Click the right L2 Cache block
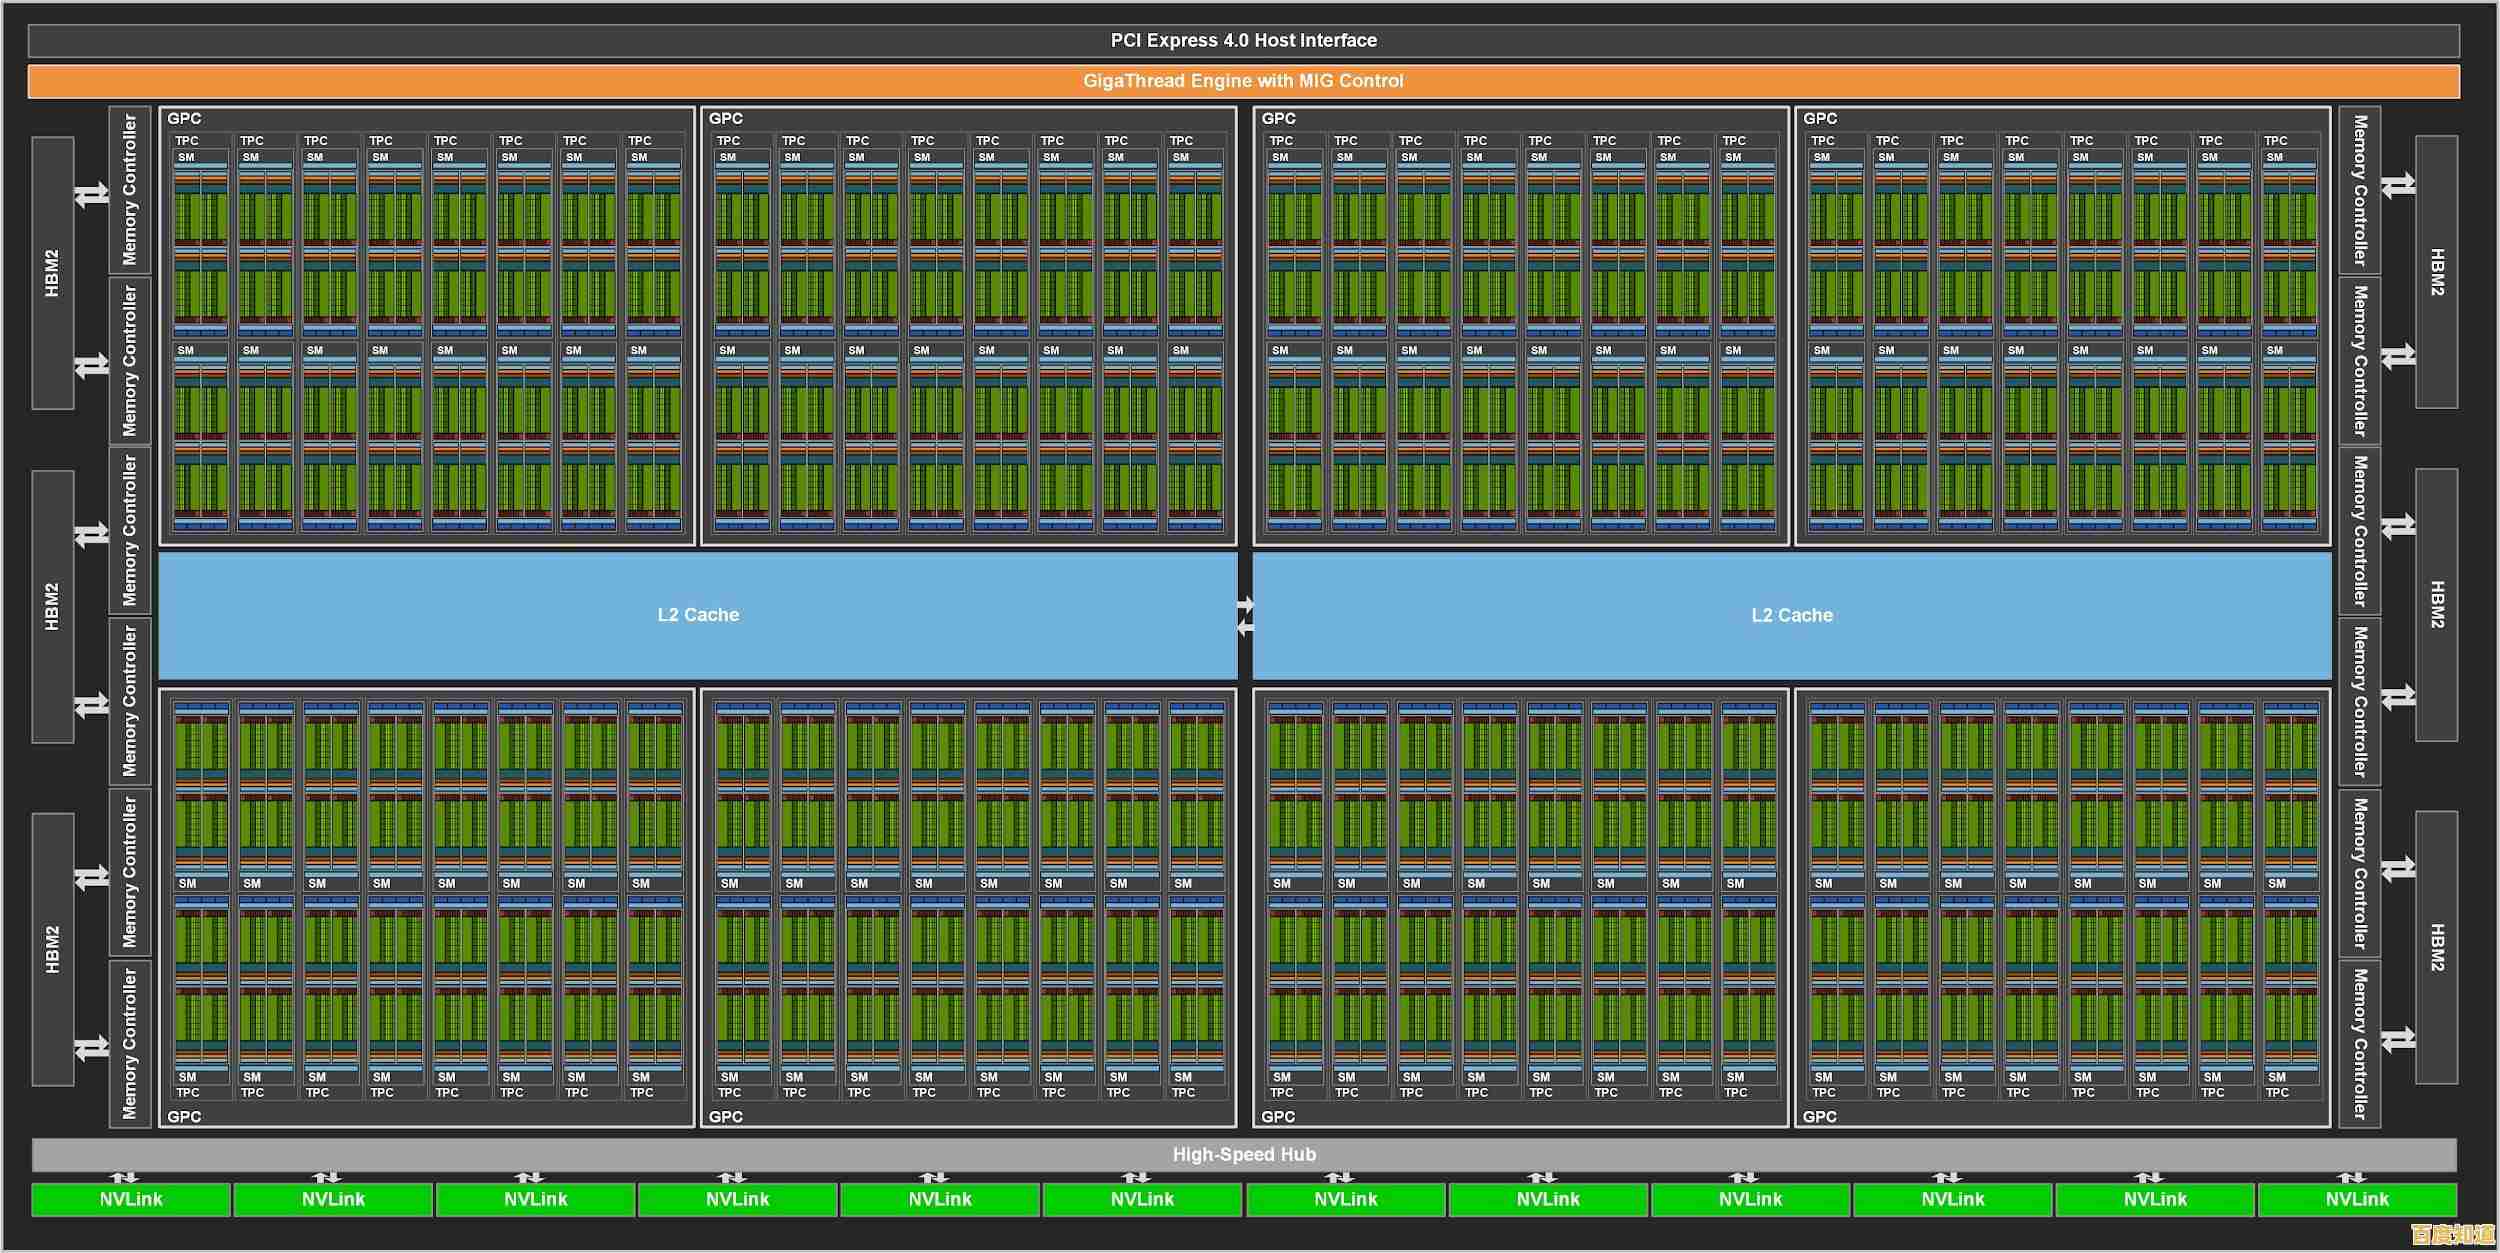 pyautogui.click(x=1791, y=615)
